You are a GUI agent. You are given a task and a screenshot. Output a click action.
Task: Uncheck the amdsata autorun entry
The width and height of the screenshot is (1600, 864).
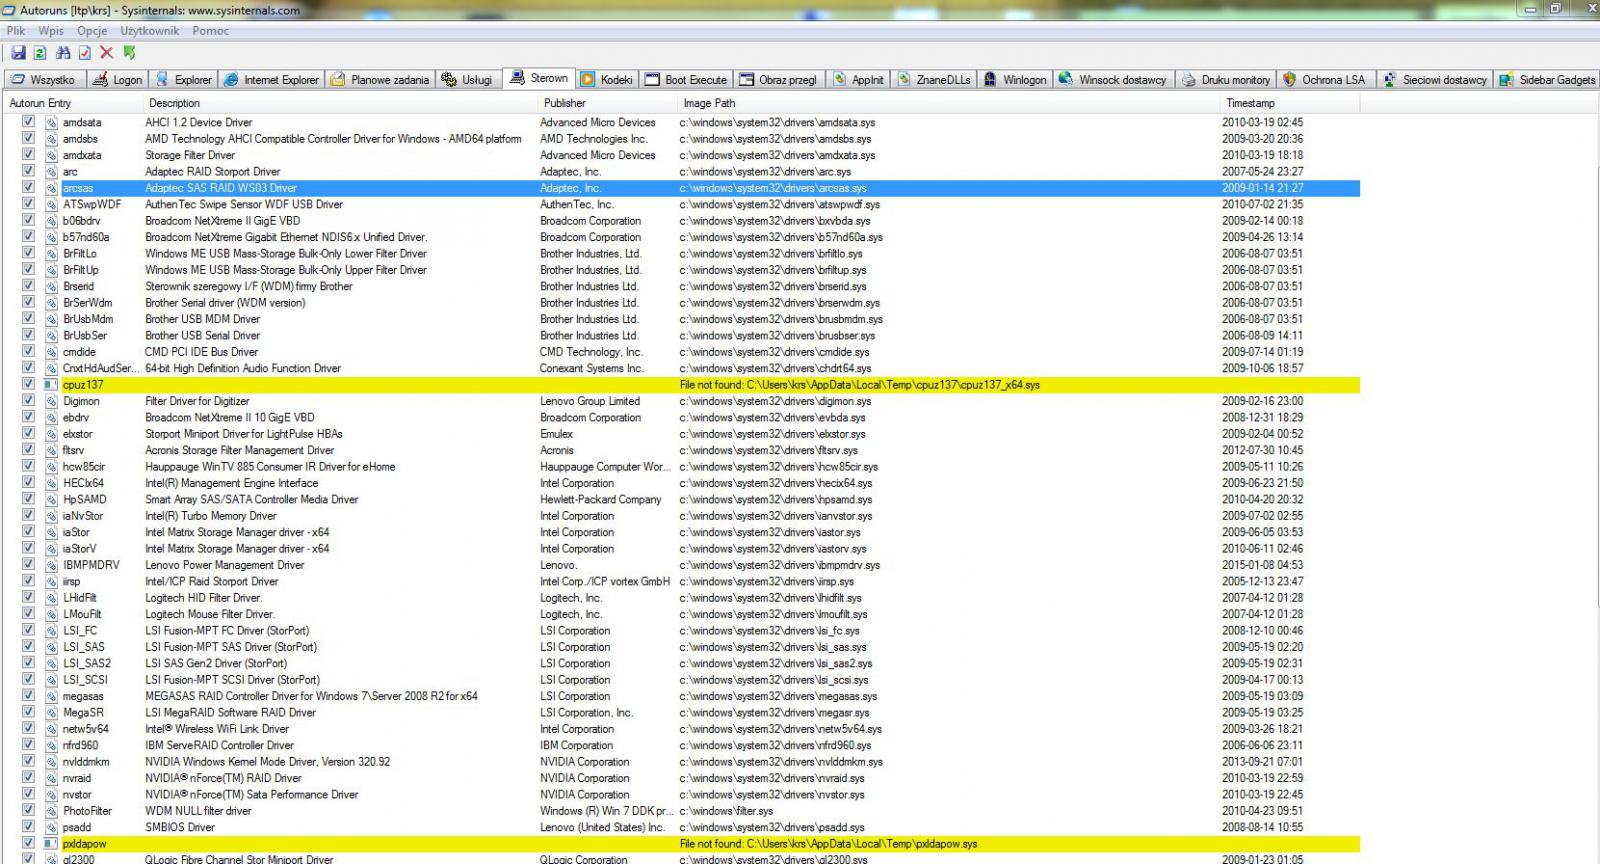point(28,122)
